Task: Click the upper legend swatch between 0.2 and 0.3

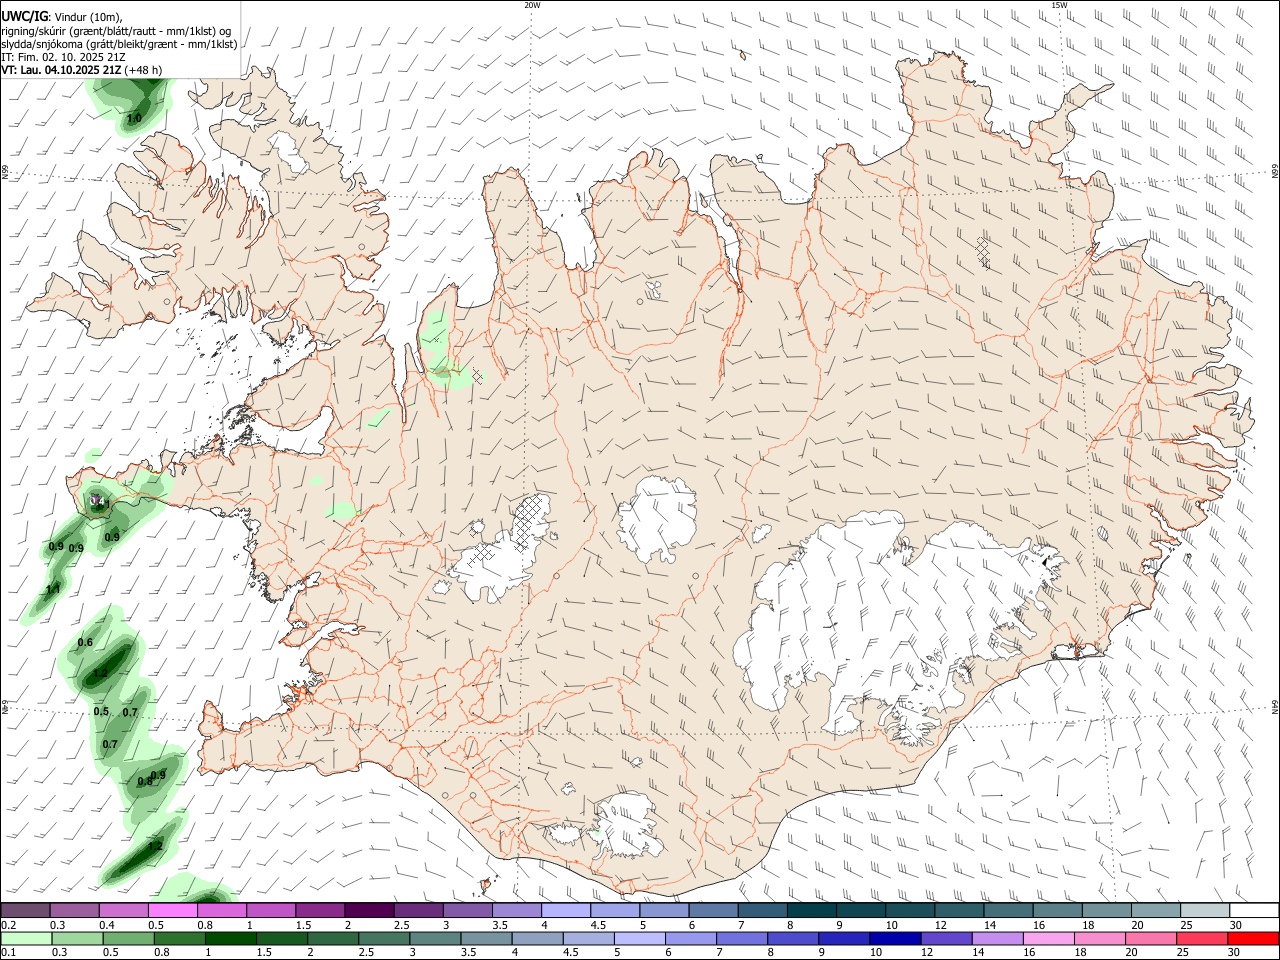Action: 26,910
